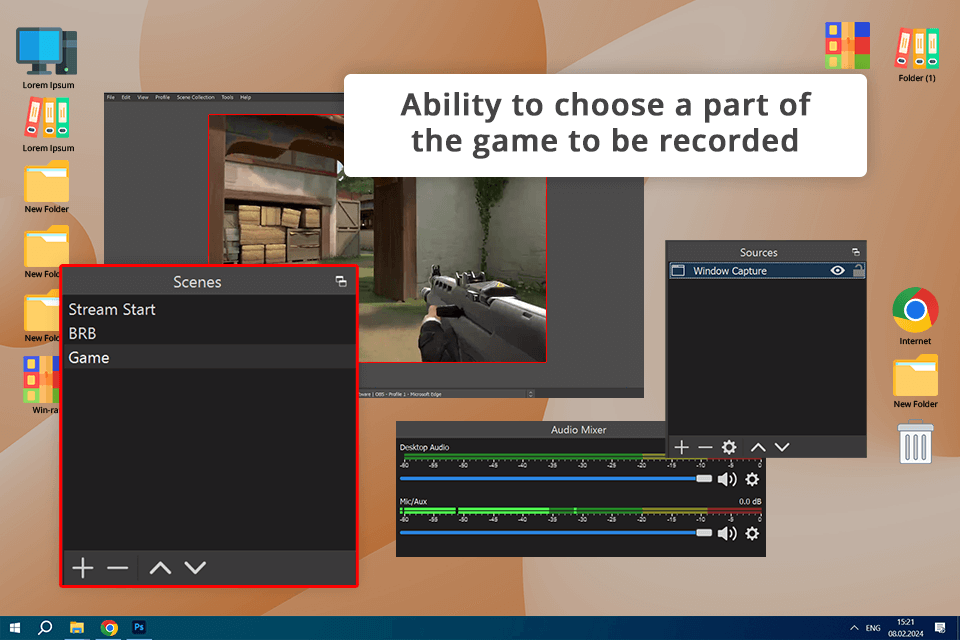Select the Stream Start scene
960x640 pixels.
tap(209, 309)
